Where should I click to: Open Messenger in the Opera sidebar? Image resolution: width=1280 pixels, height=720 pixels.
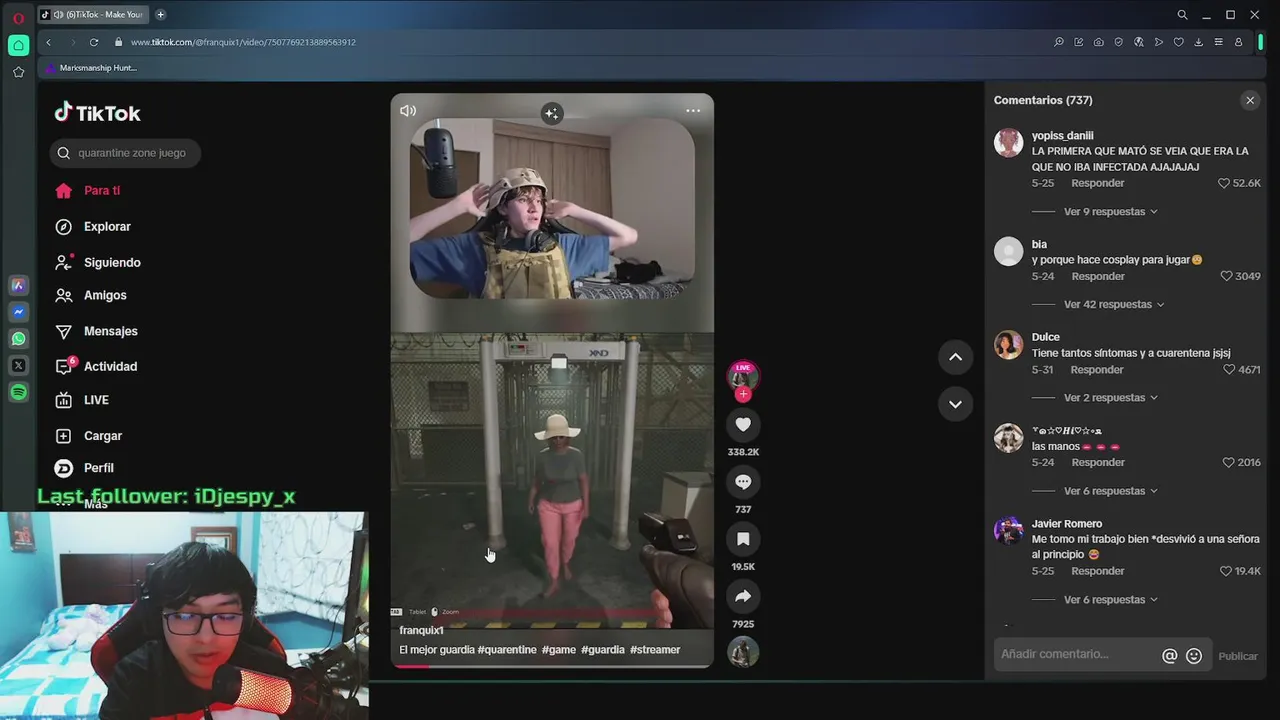[x=18, y=312]
